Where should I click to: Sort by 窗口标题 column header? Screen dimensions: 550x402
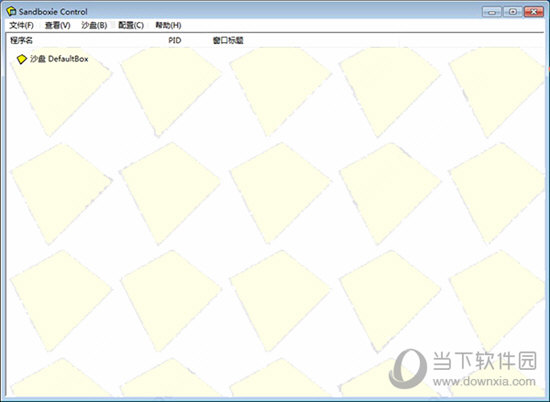(x=228, y=40)
